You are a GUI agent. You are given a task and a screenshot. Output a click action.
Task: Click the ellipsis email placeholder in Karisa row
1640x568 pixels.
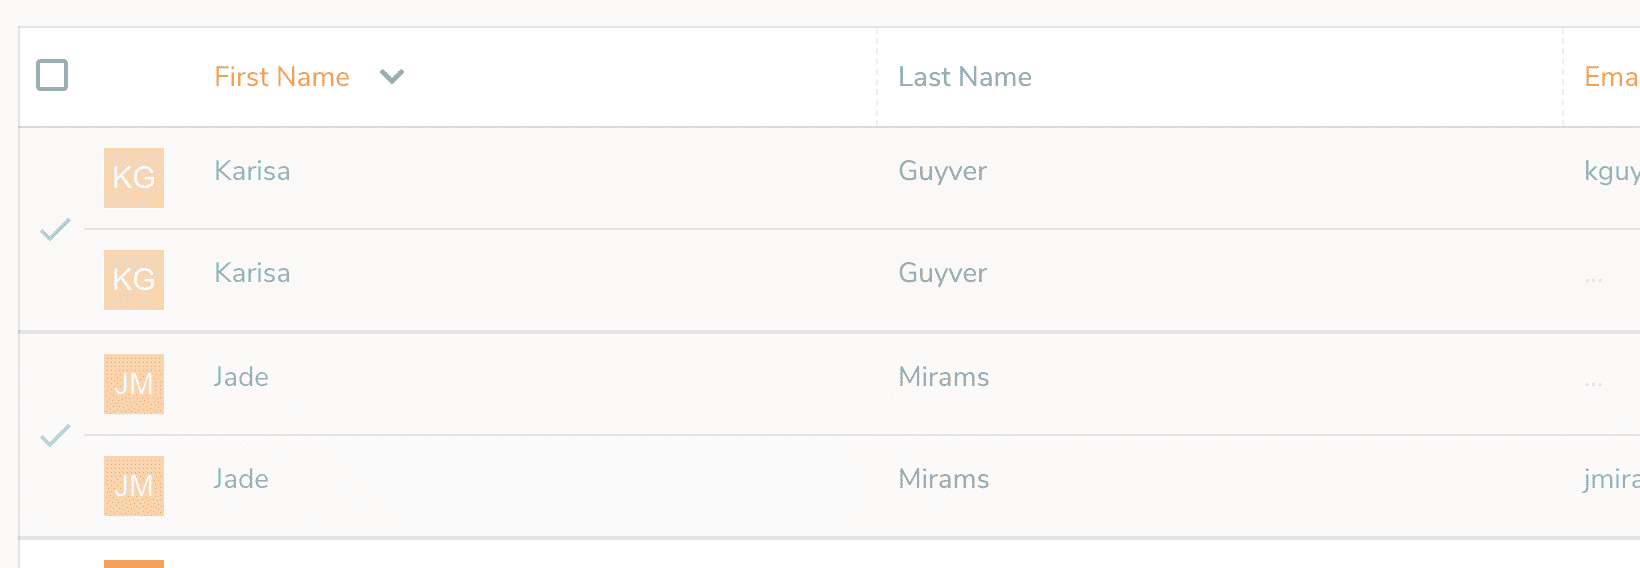click(x=1593, y=280)
